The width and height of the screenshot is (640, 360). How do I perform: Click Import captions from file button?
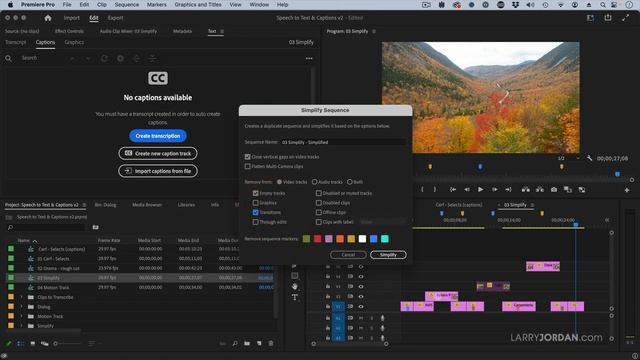(158, 171)
